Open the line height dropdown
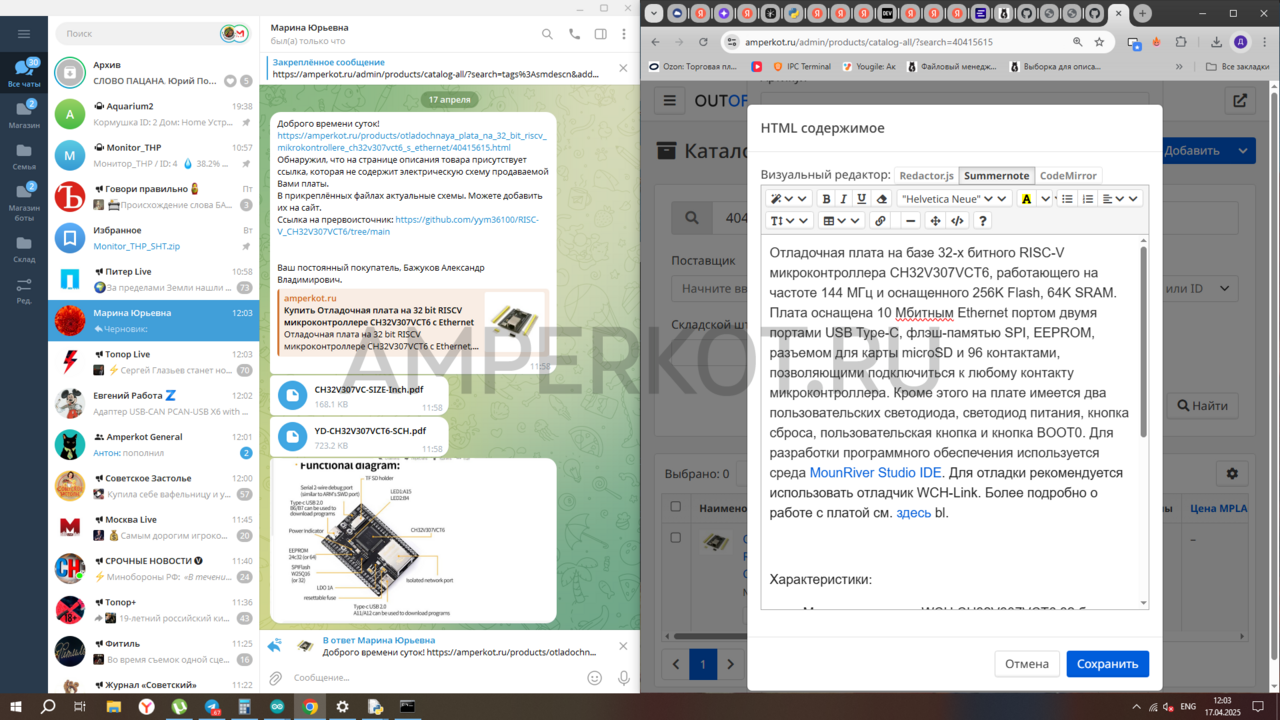Screen dimensions: 1280x720 coord(789,221)
